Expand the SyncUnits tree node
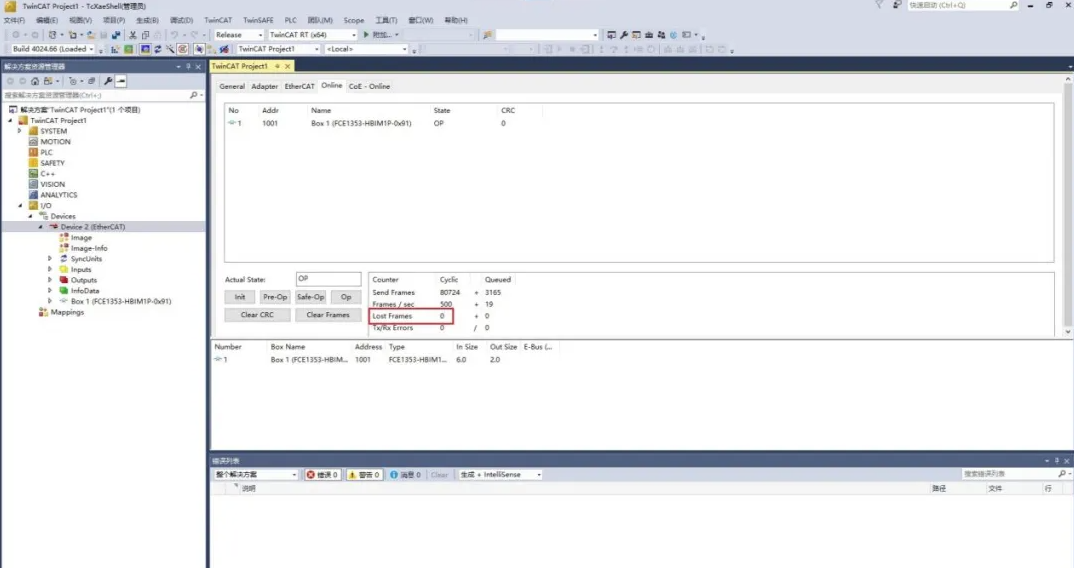Screen dimensions: 1074x568 point(49,259)
